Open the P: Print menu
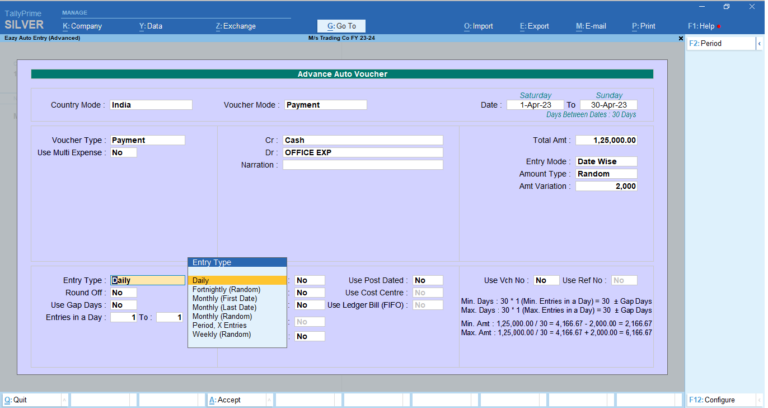This screenshot has width=768, height=408. click(x=643, y=26)
